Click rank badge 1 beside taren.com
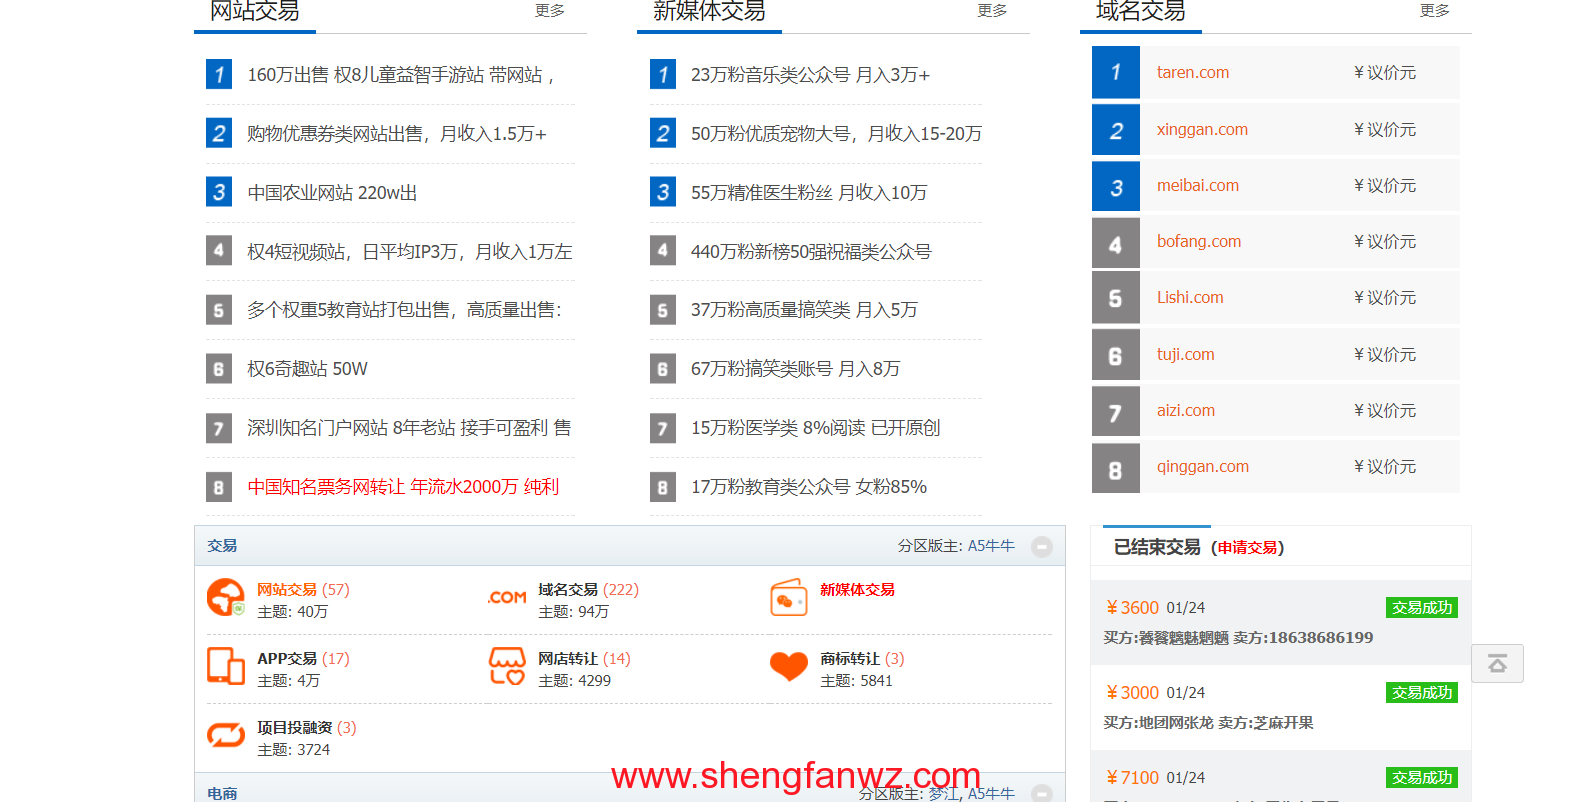This screenshot has width=1596, height=802. (1116, 72)
